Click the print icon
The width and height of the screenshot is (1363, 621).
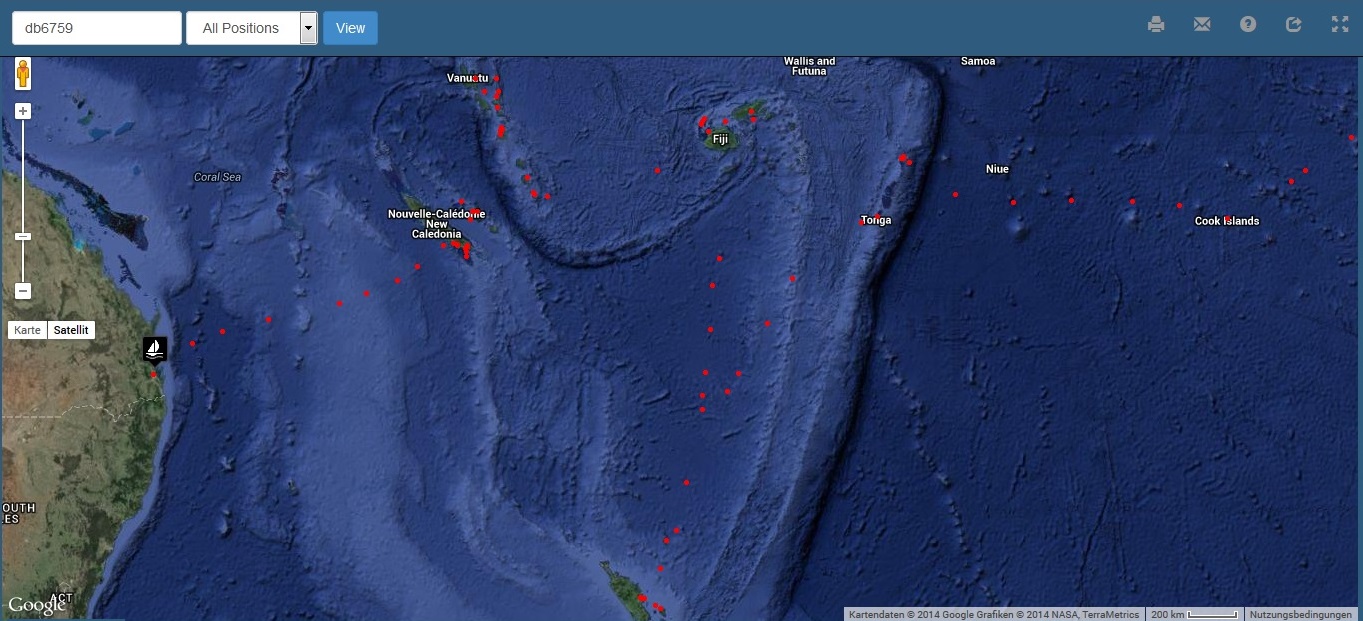(x=1156, y=25)
